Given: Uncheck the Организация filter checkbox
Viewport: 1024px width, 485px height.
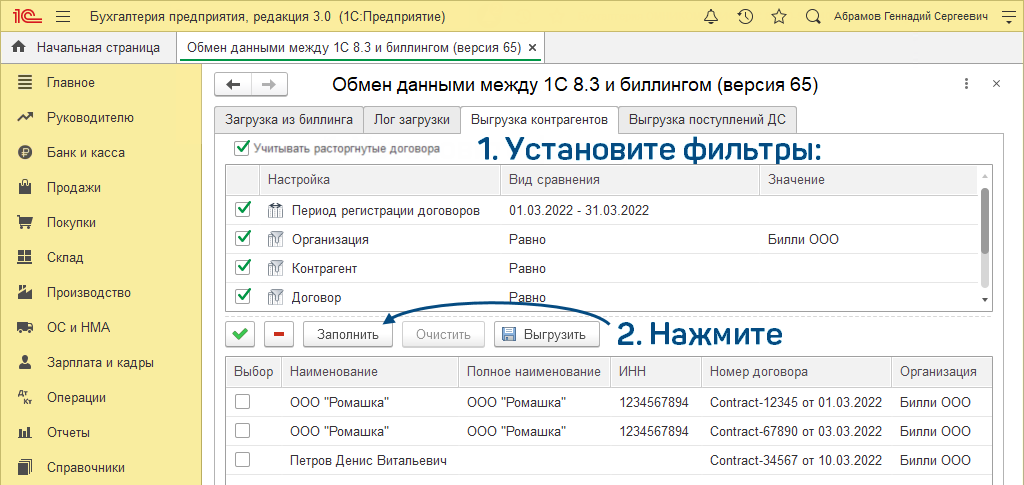Looking at the screenshot, I should [x=243, y=238].
